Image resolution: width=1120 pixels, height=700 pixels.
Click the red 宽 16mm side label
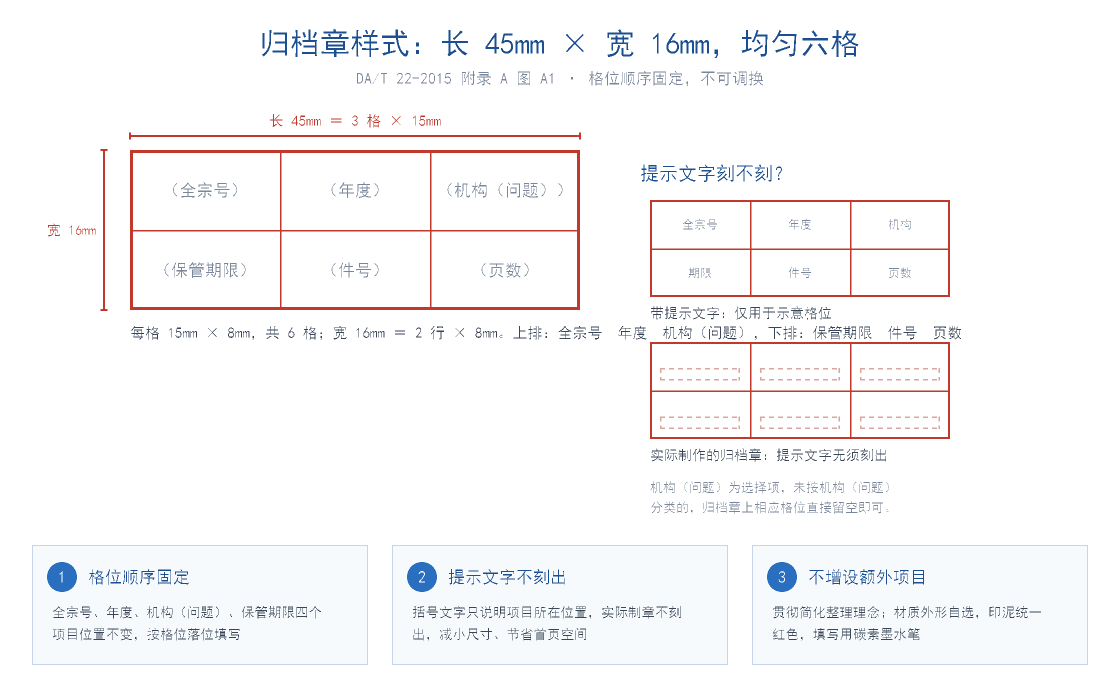point(72,230)
